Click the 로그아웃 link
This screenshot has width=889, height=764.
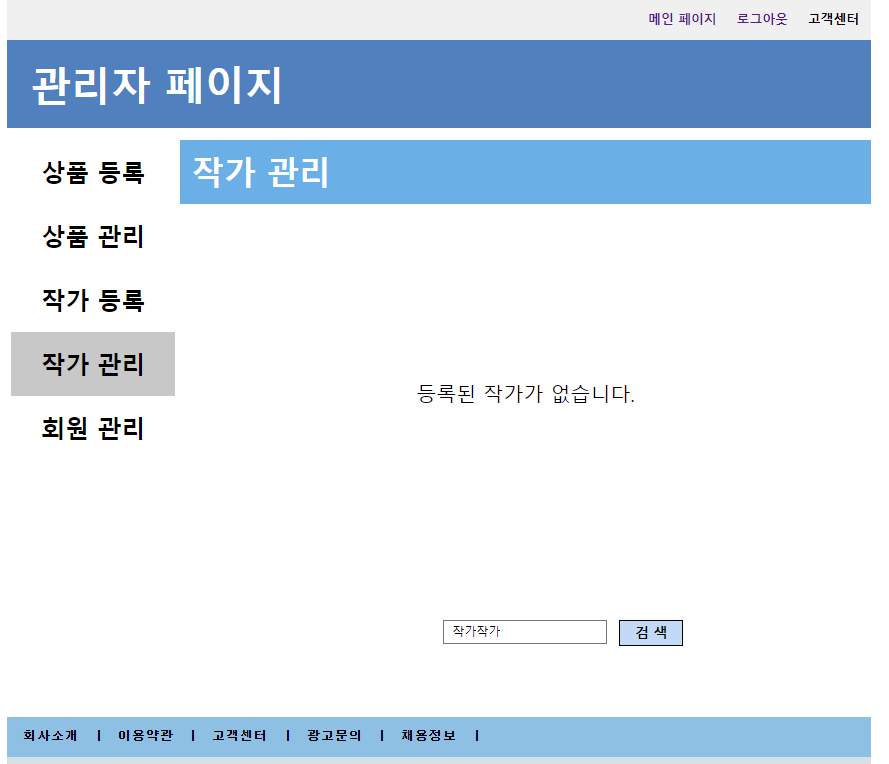coord(762,19)
